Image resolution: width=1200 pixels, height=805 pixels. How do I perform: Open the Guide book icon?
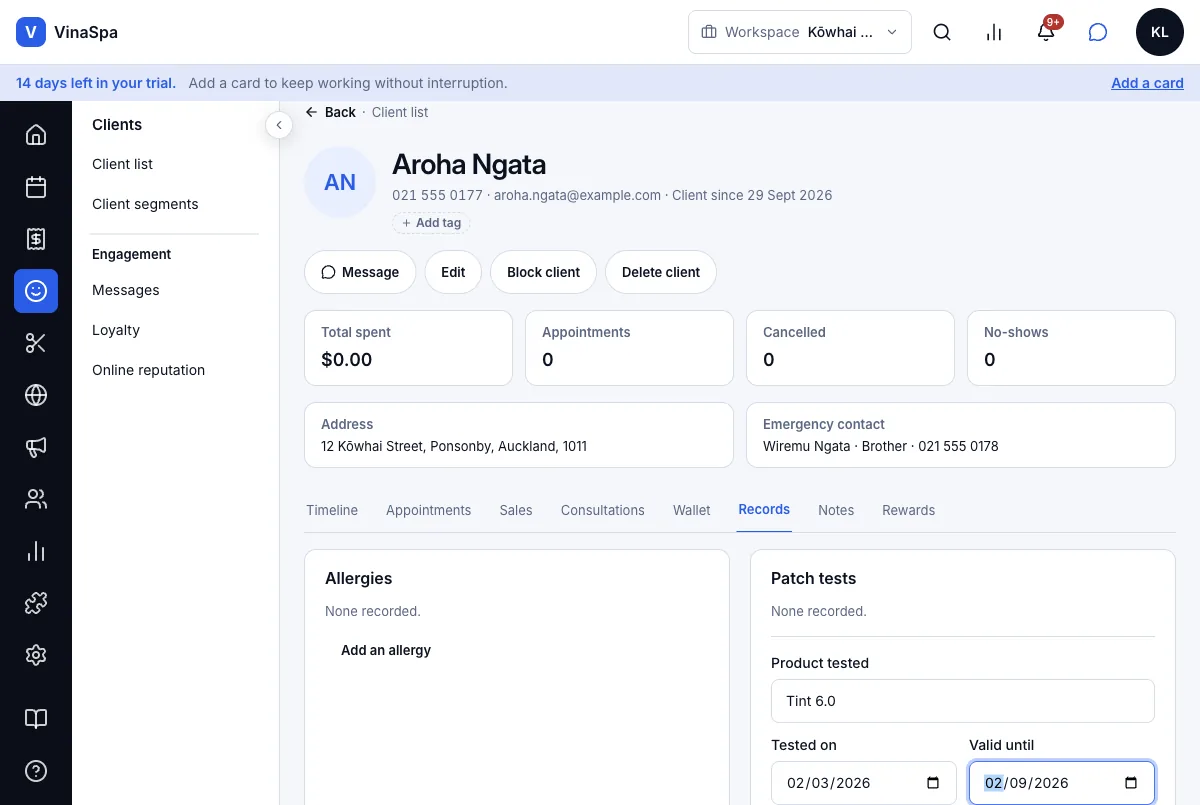tap(36, 719)
